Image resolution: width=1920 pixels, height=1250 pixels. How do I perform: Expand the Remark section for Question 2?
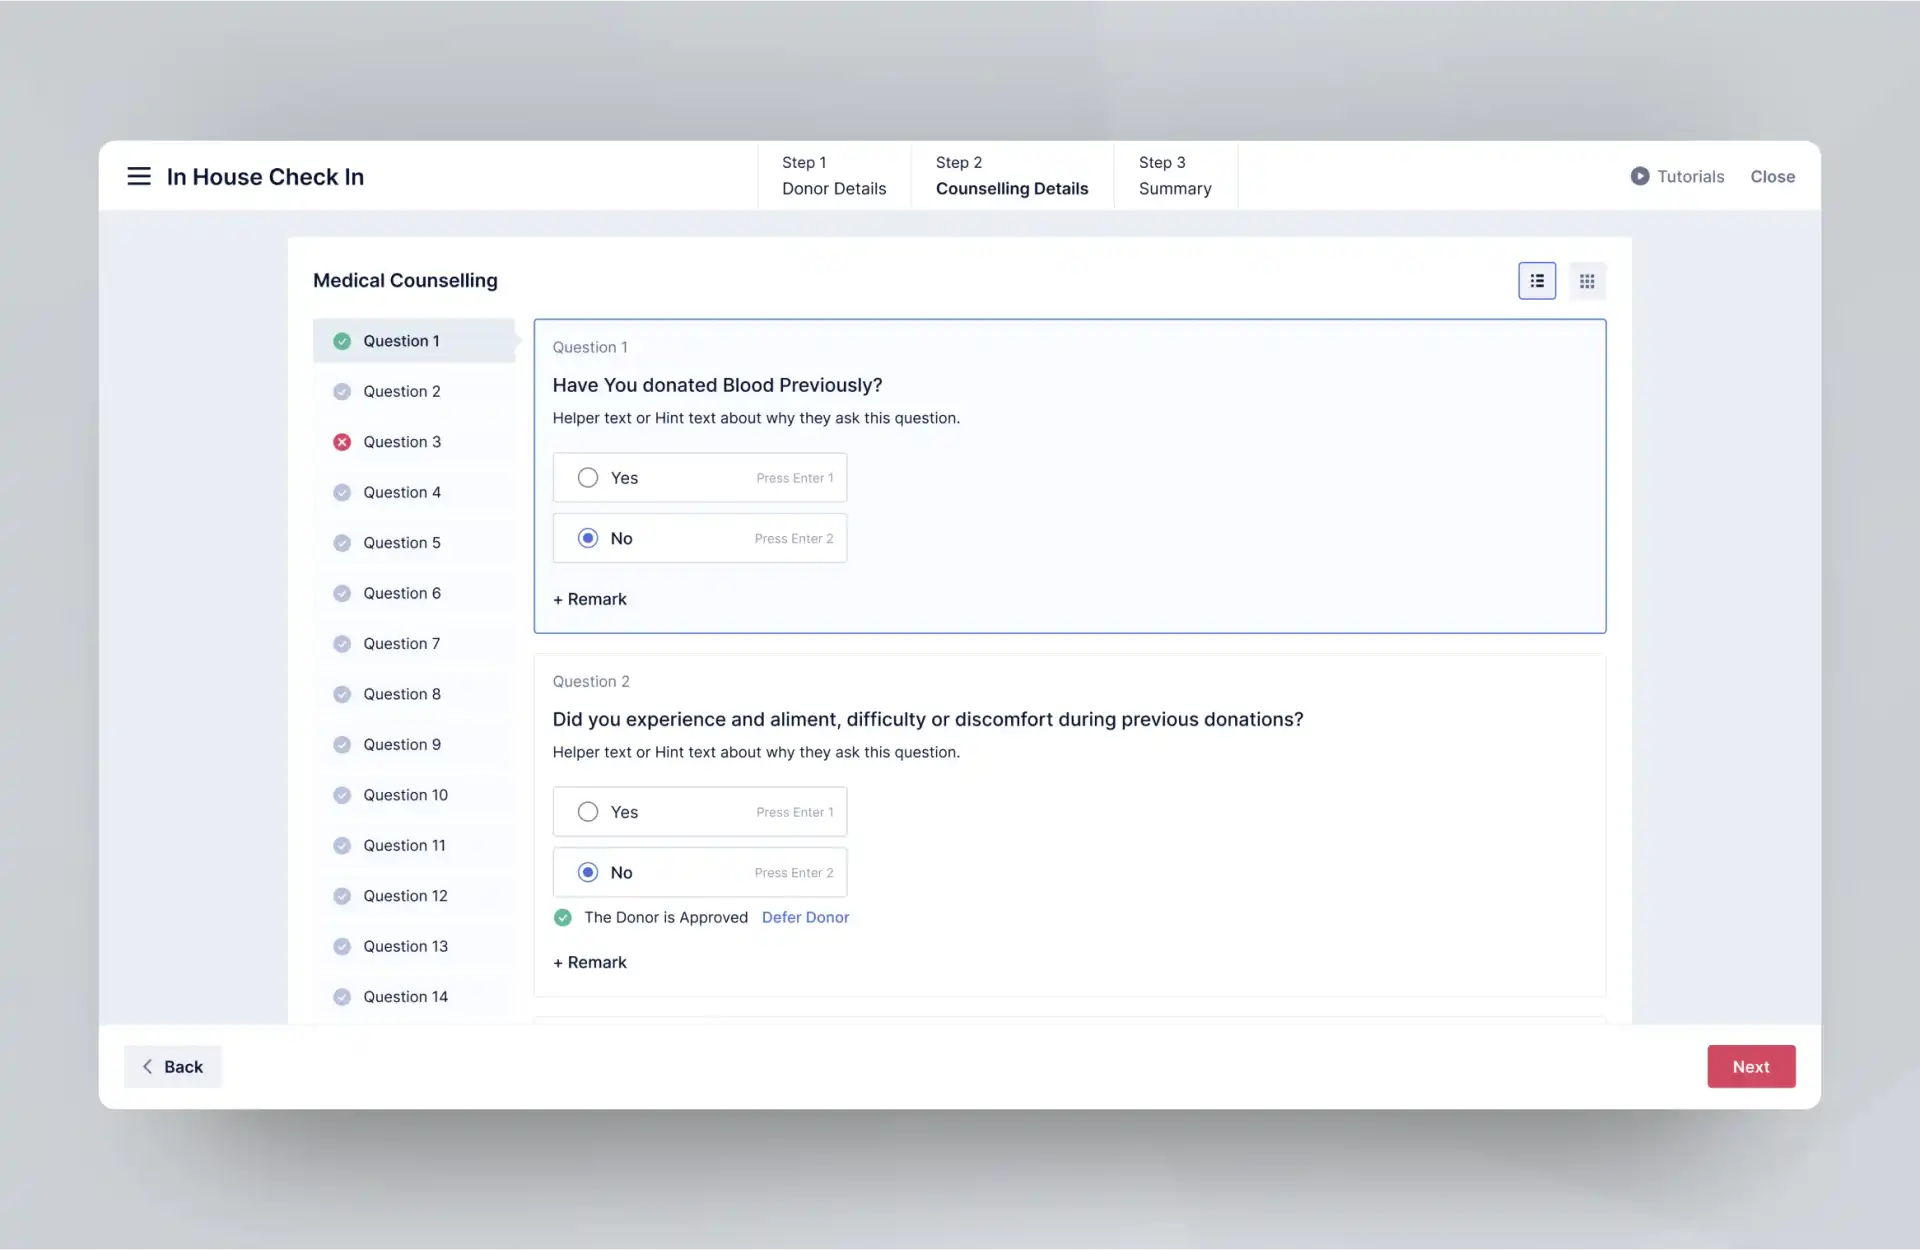click(x=589, y=962)
